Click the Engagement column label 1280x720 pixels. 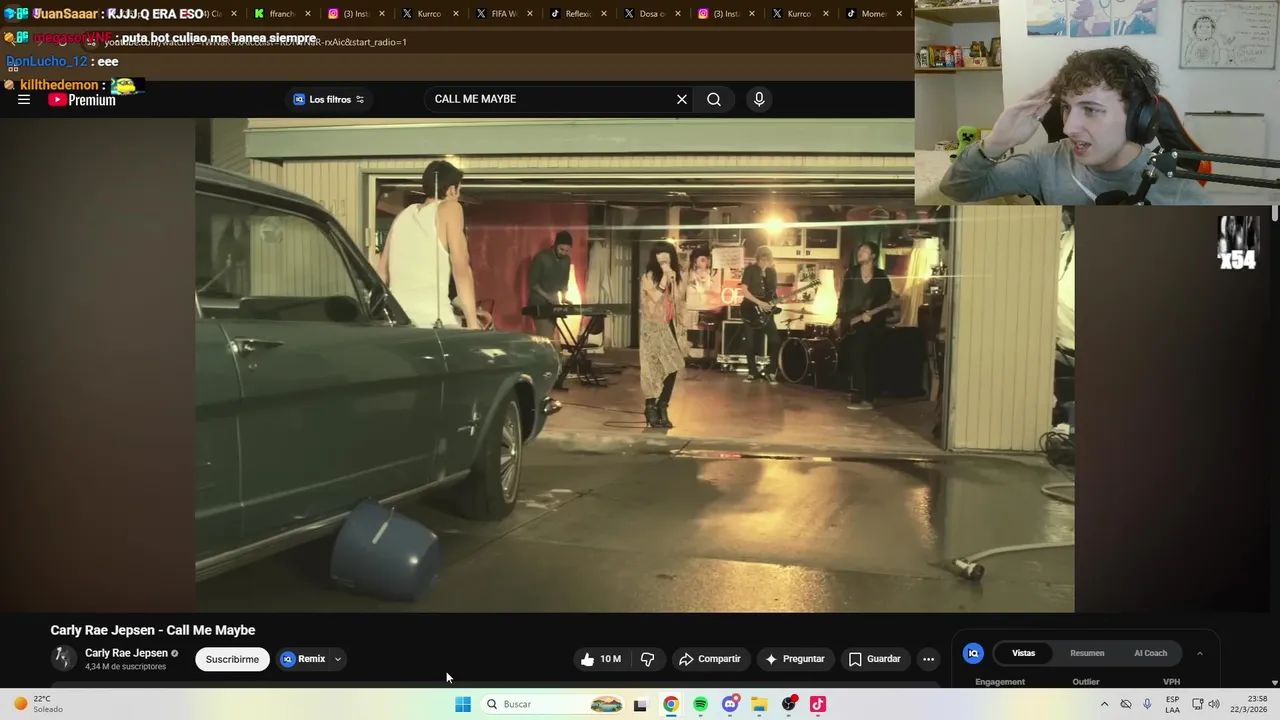(1000, 682)
